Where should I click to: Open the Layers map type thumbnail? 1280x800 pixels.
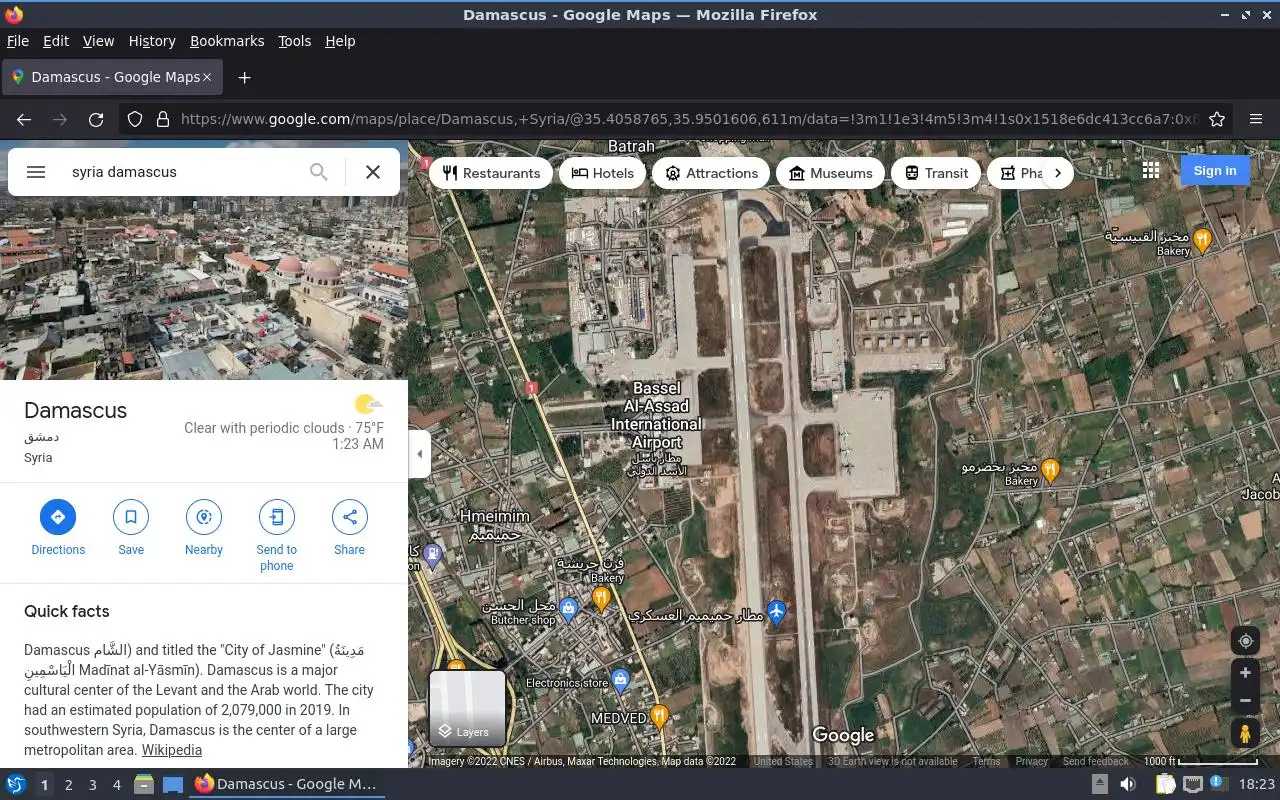pos(467,709)
